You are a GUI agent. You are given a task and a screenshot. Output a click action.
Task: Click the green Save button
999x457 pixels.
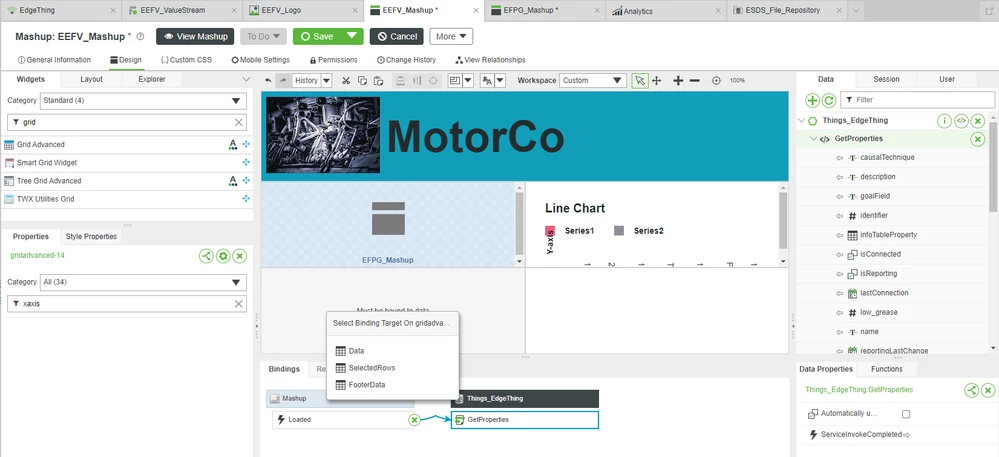tap(317, 36)
